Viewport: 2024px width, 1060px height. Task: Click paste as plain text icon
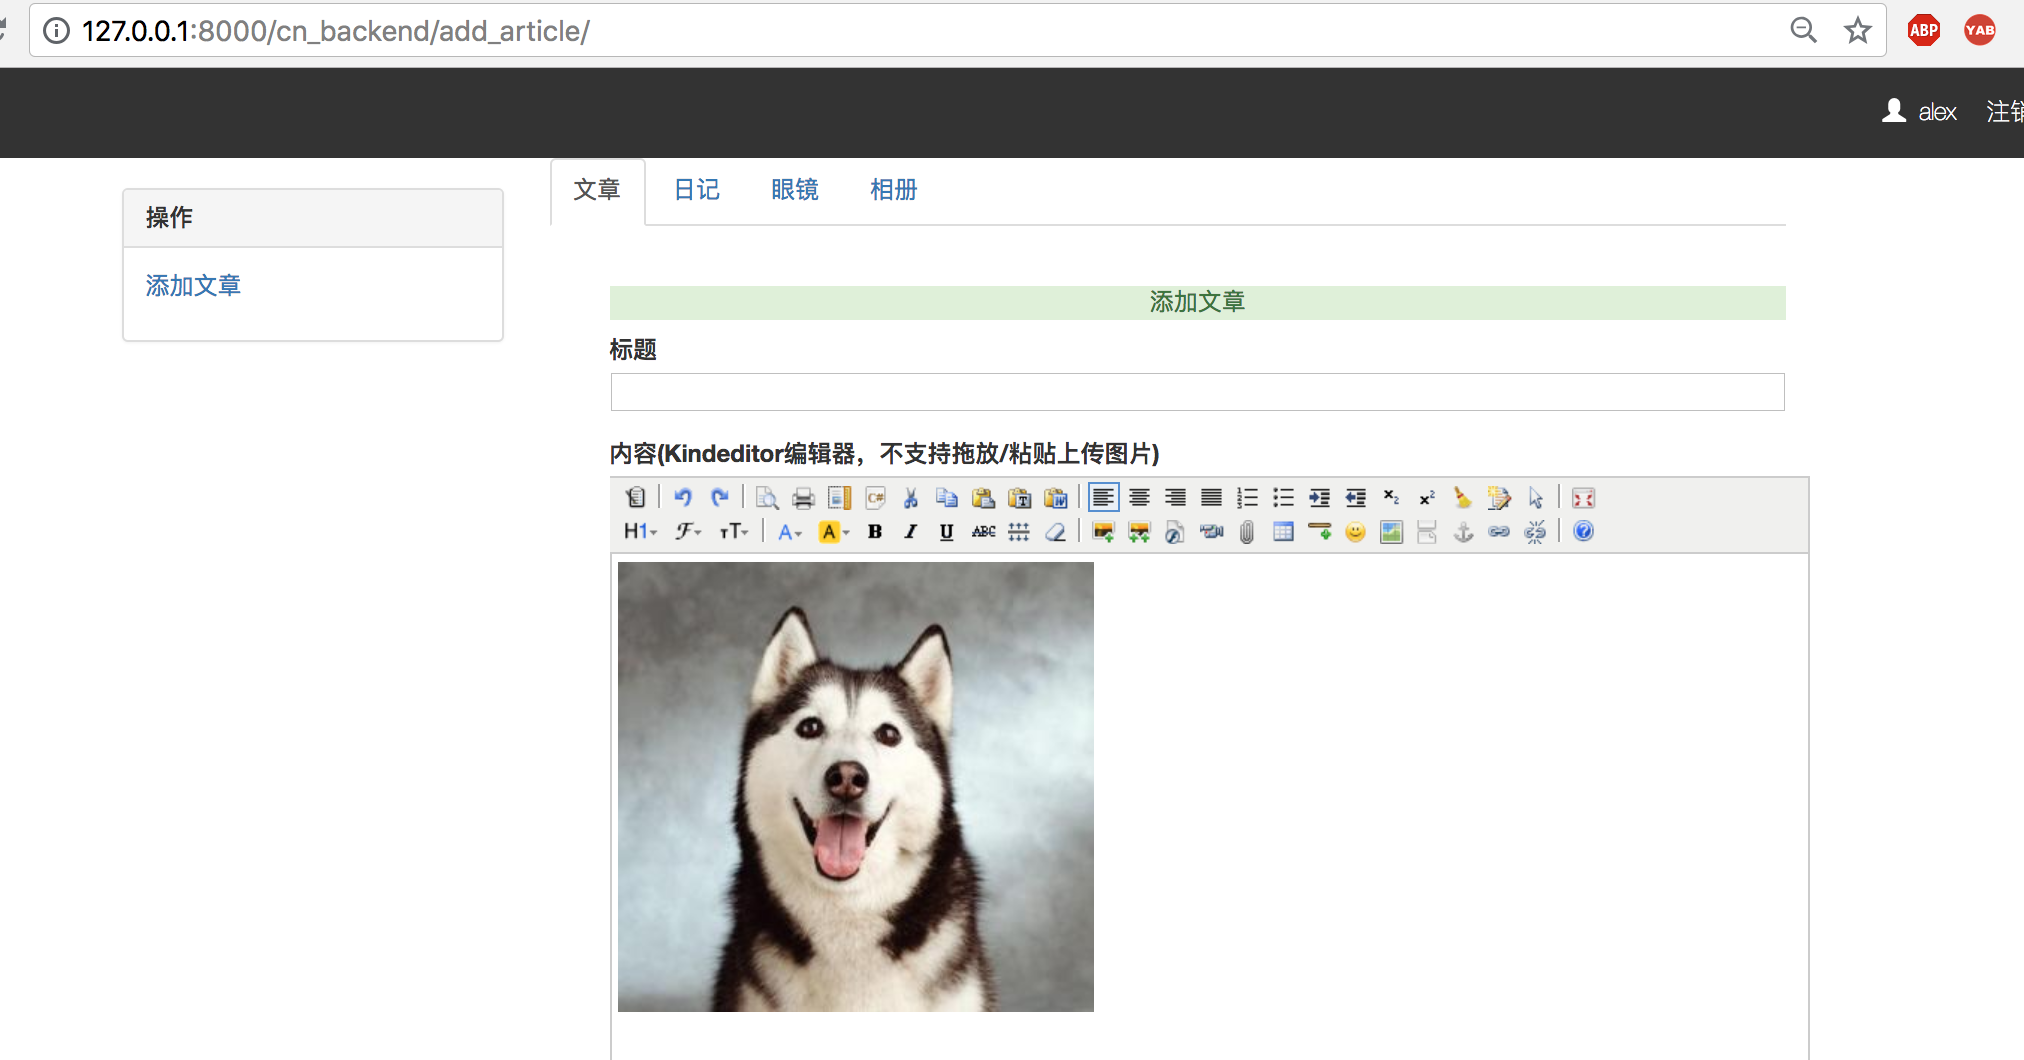tap(1019, 497)
